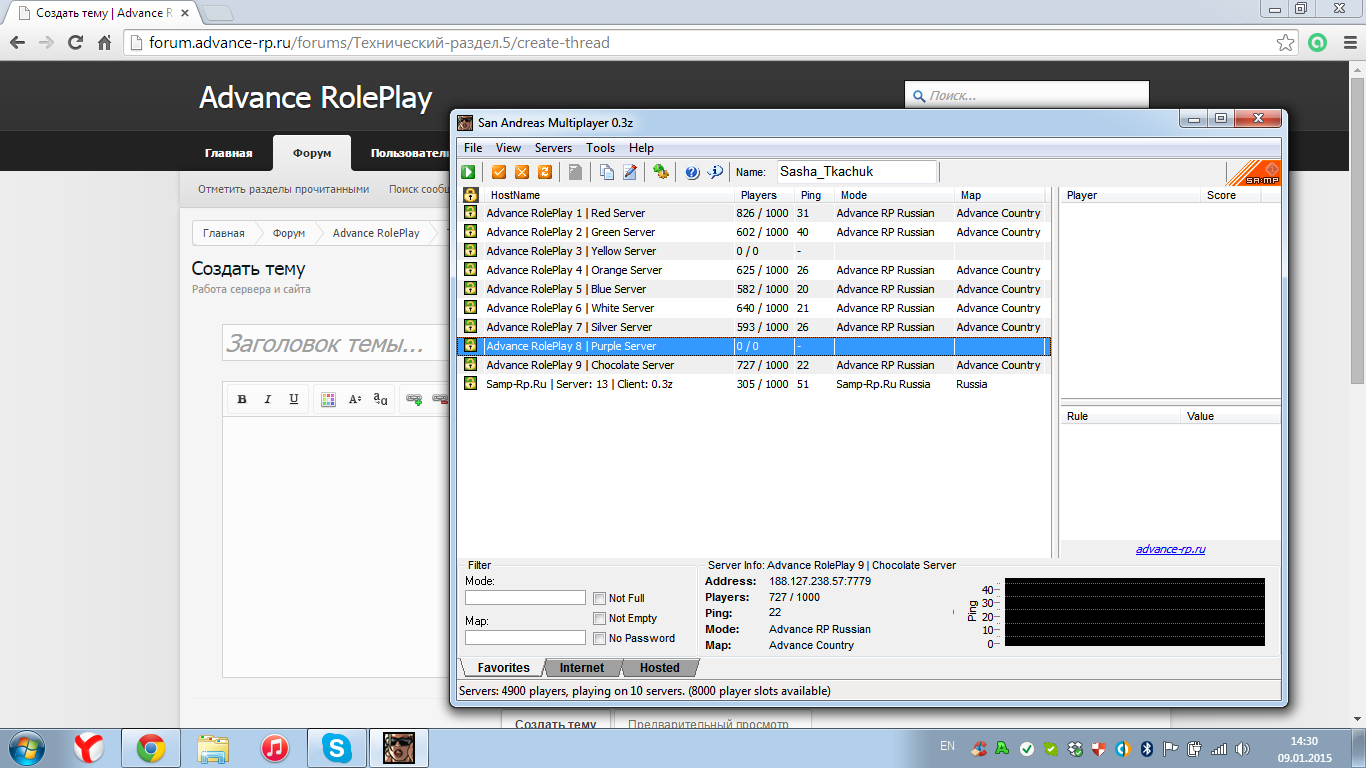Select 'Samp-Rp.Ru | Server: 13' row
This screenshot has height=768, width=1366.
pyautogui.click(x=754, y=384)
